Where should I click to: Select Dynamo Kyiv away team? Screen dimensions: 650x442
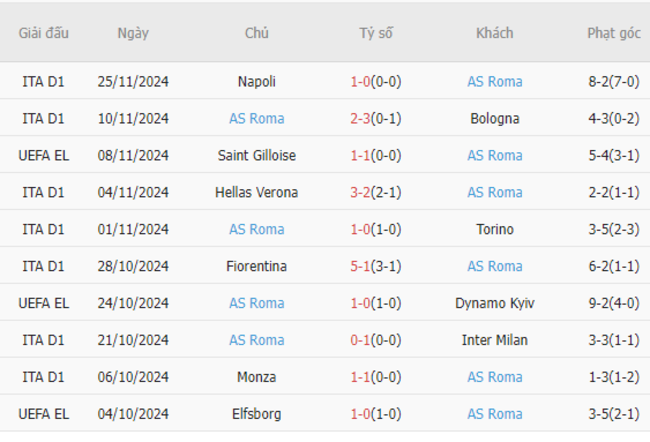tap(495, 303)
